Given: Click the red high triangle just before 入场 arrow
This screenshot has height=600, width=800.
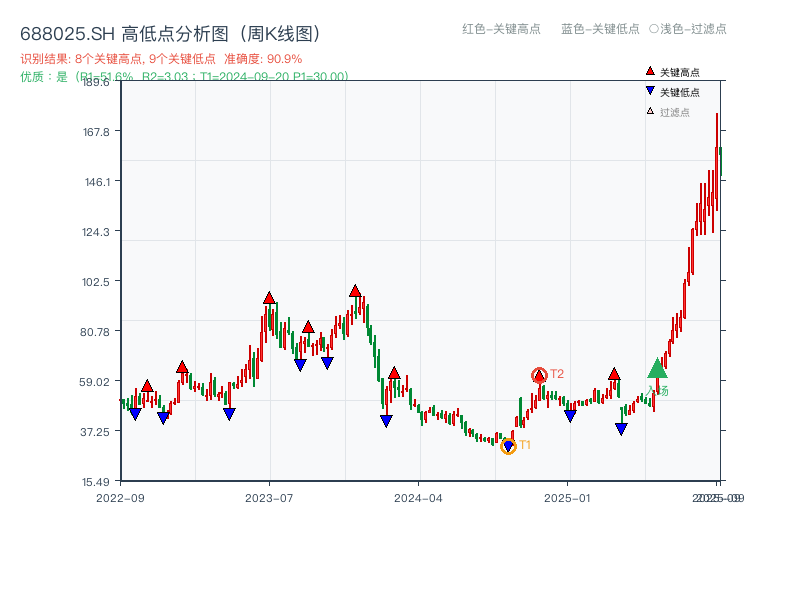Looking at the screenshot, I should point(614,375).
